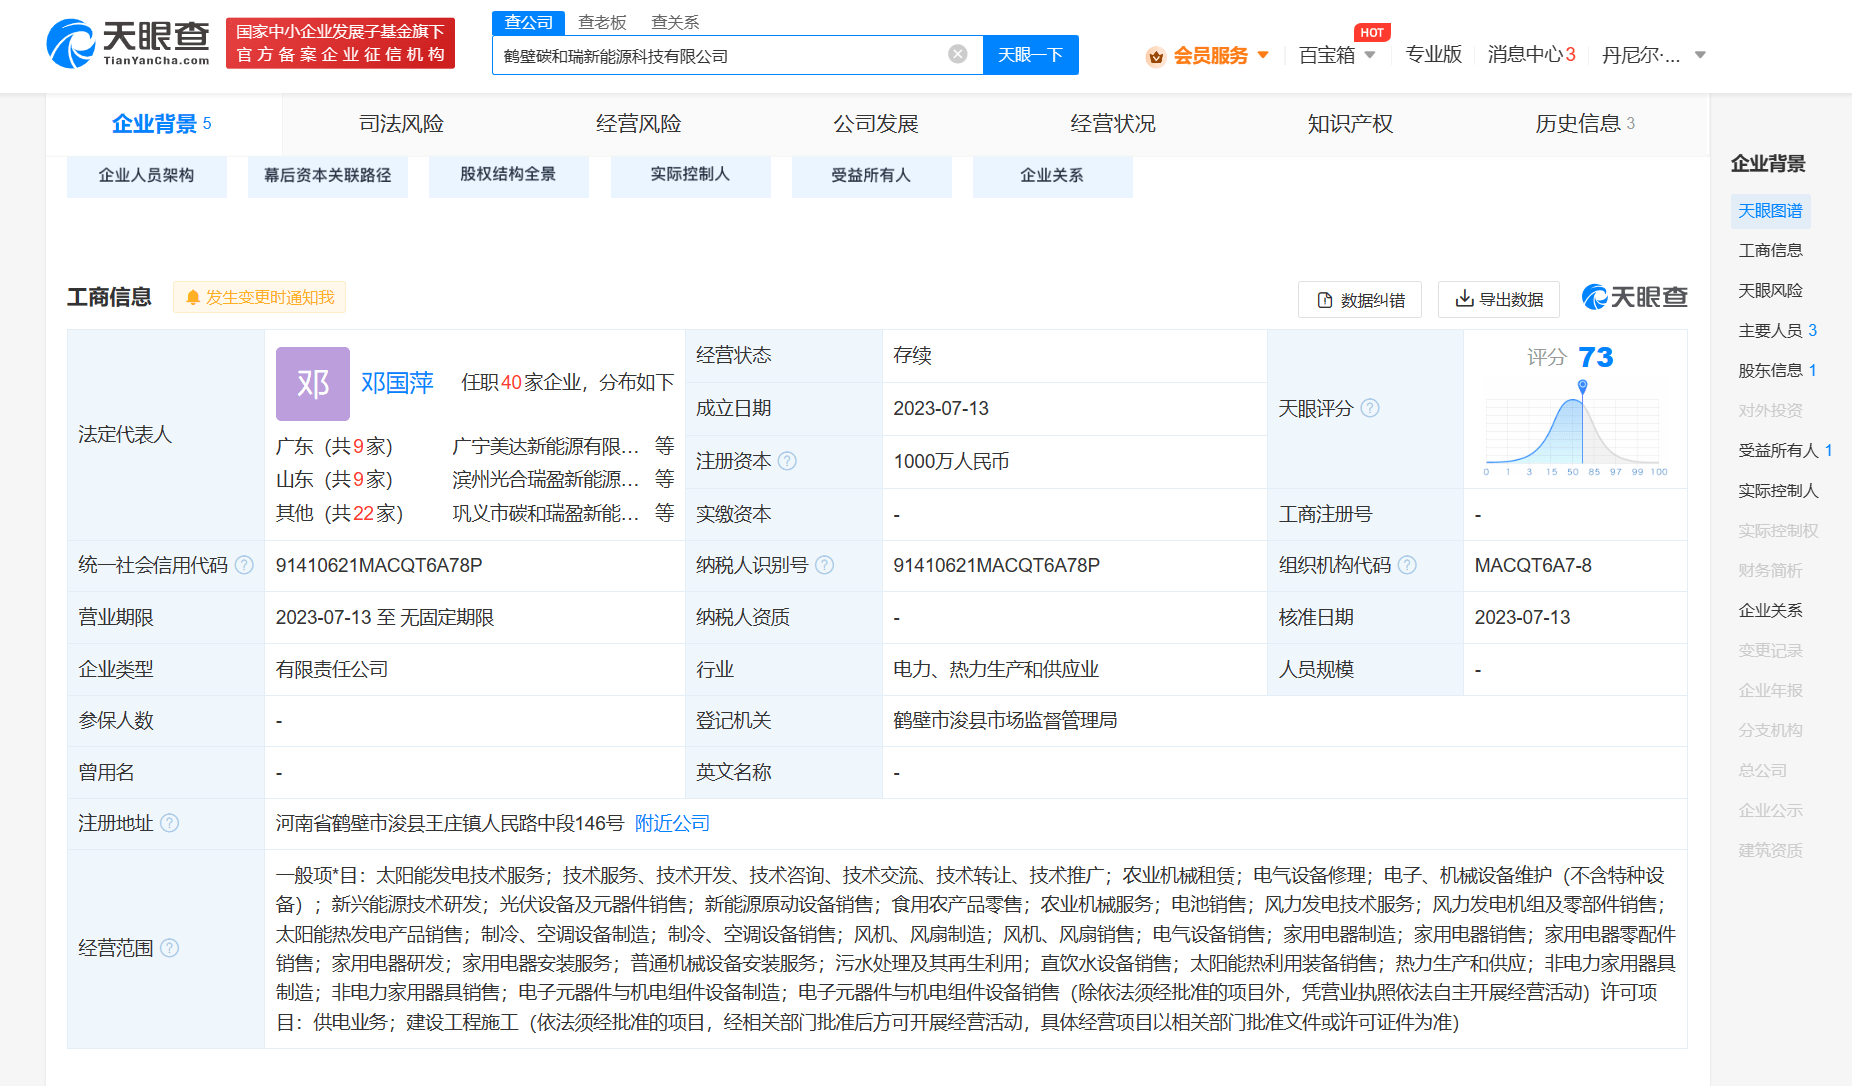The width and height of the screenshot is (1852, 1086).
Task: Click the 天眼一下 search button
Action: click(1030, 55)
